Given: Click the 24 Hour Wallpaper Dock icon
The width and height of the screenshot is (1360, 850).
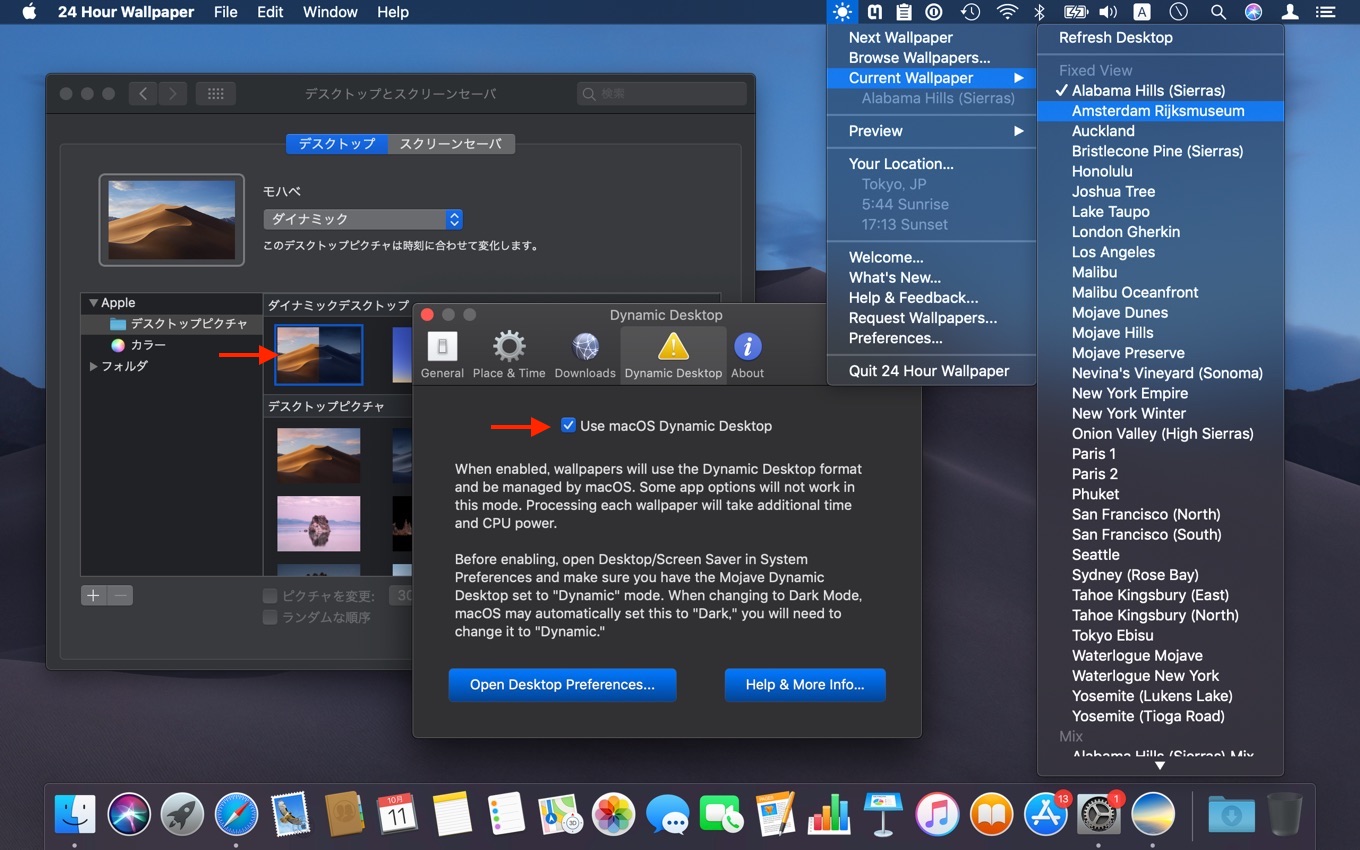Looking at the screenshot, I should click(1153, 815).
